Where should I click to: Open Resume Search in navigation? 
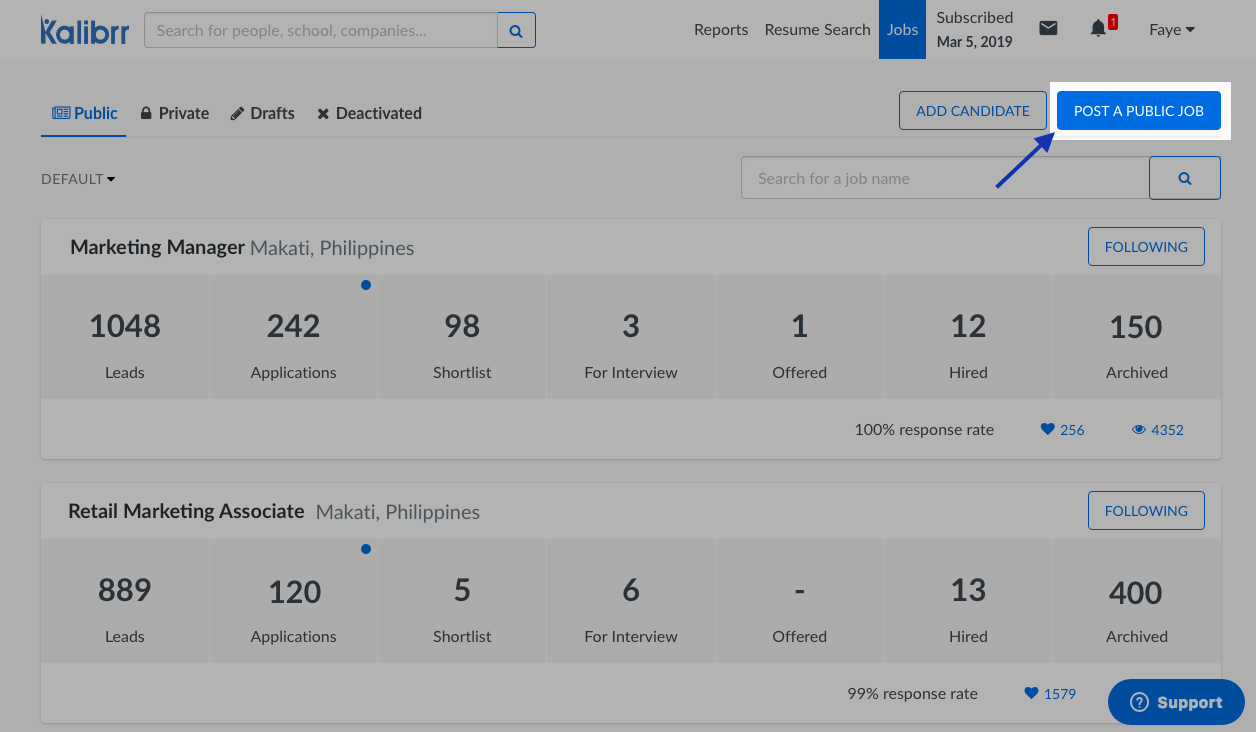[817, 30]
